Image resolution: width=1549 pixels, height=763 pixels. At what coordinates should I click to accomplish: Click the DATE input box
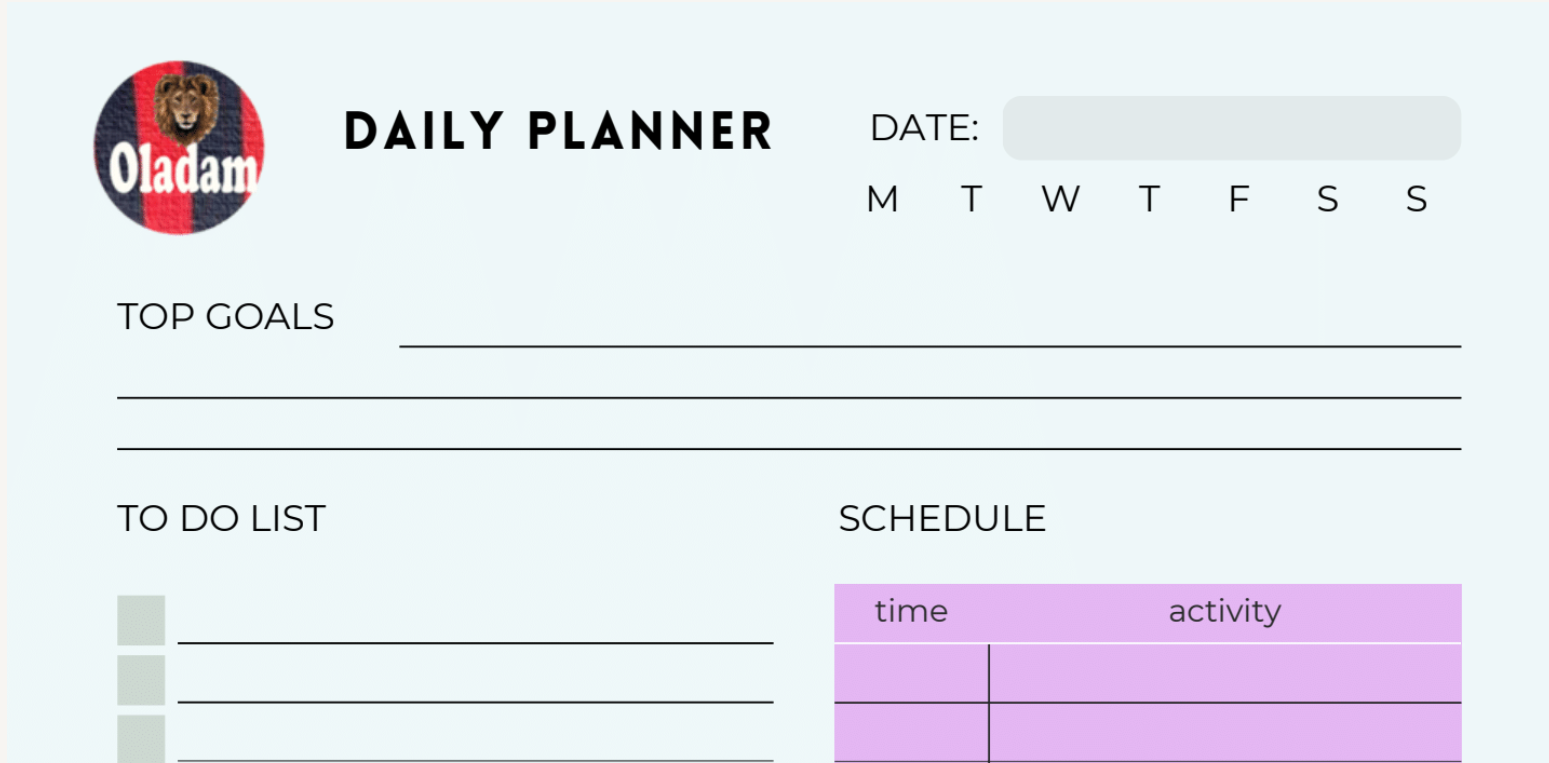(1231, 128)
